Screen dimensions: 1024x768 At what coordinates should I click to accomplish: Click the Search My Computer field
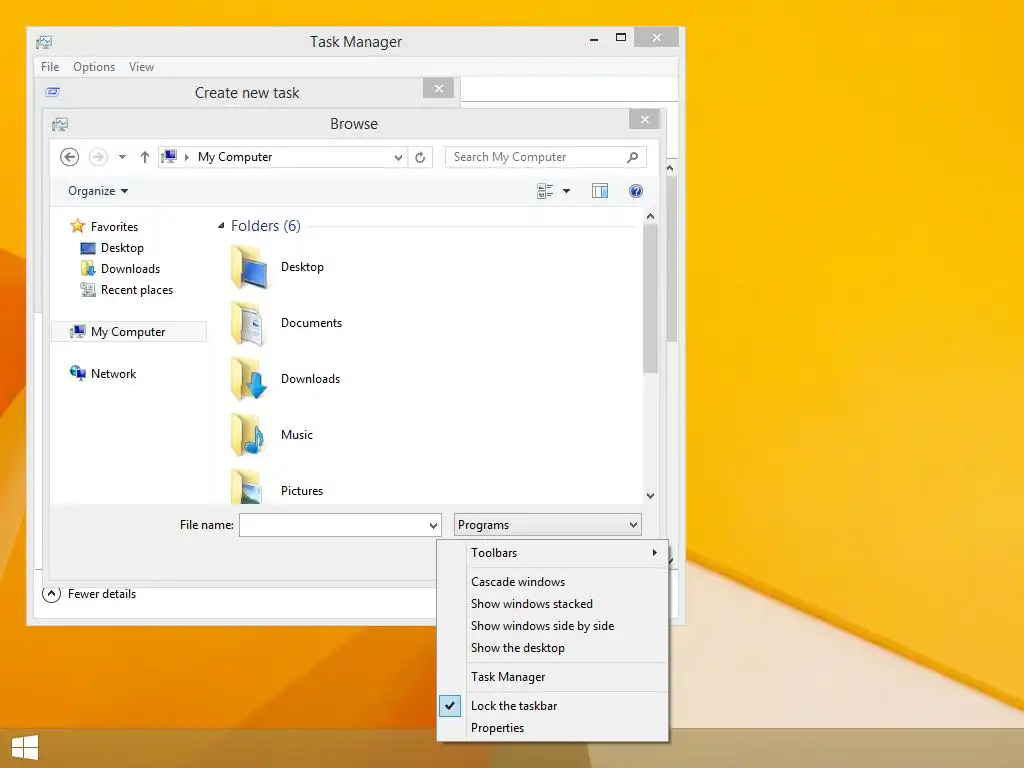545,157
